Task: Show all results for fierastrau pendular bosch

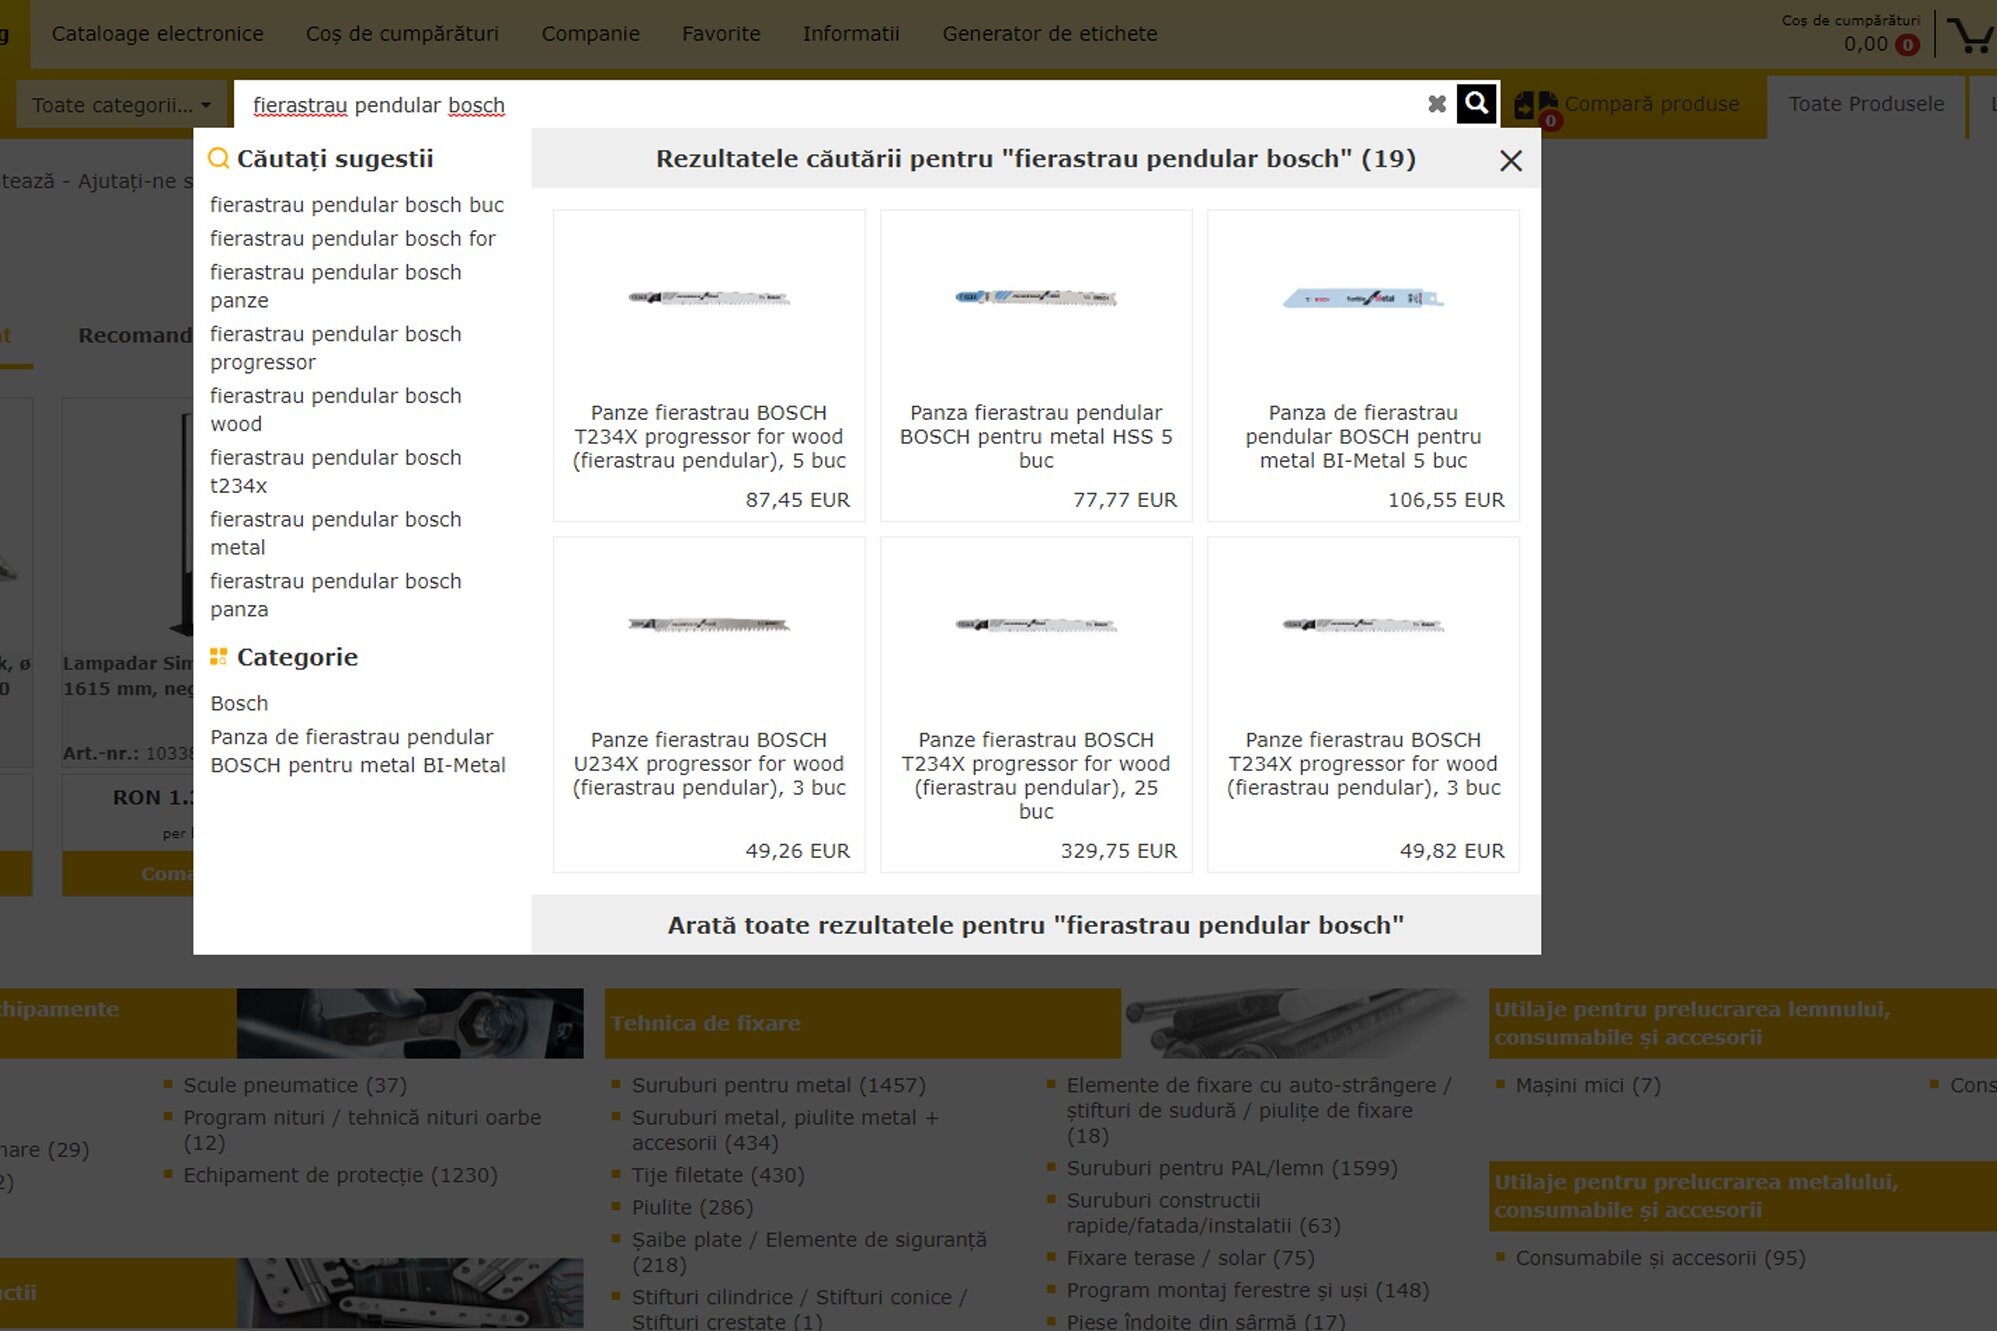Action: tap(1036, 925)
